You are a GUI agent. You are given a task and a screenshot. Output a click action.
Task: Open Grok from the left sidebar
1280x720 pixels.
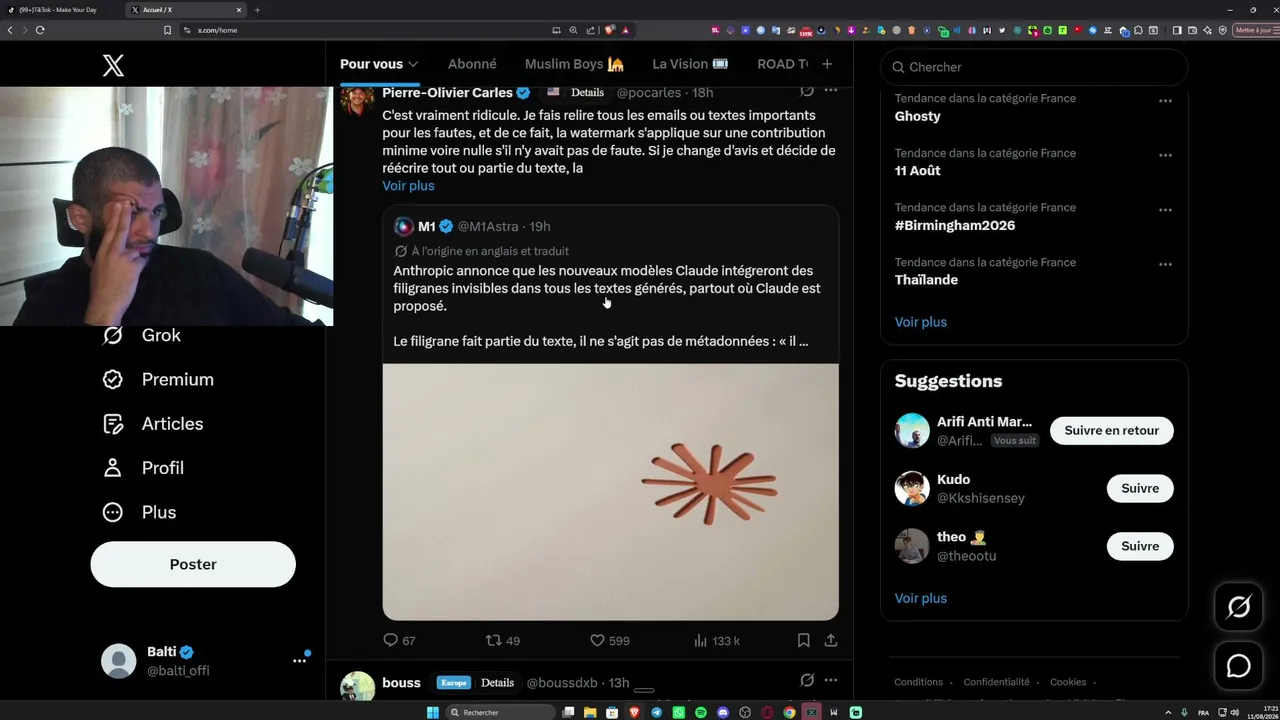[142, 336]
